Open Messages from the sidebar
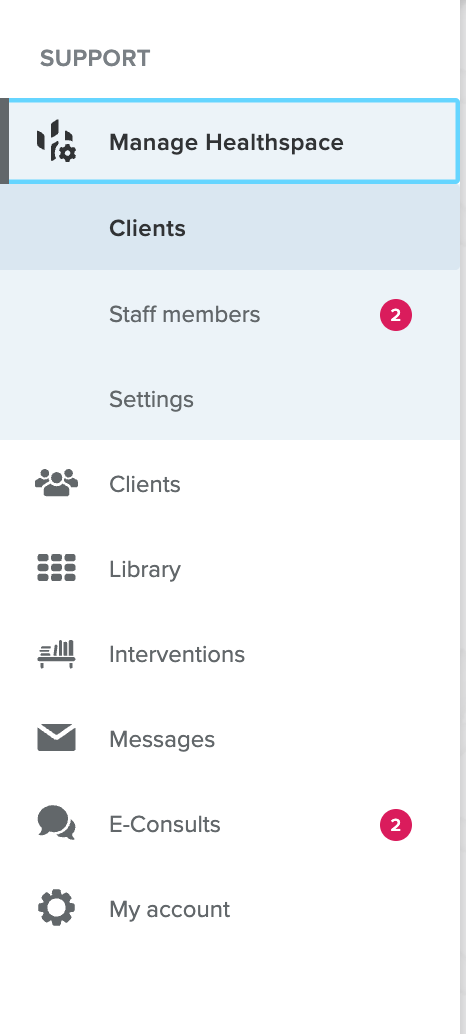This screenshot has height=1034, width=466. coord(161,739)
